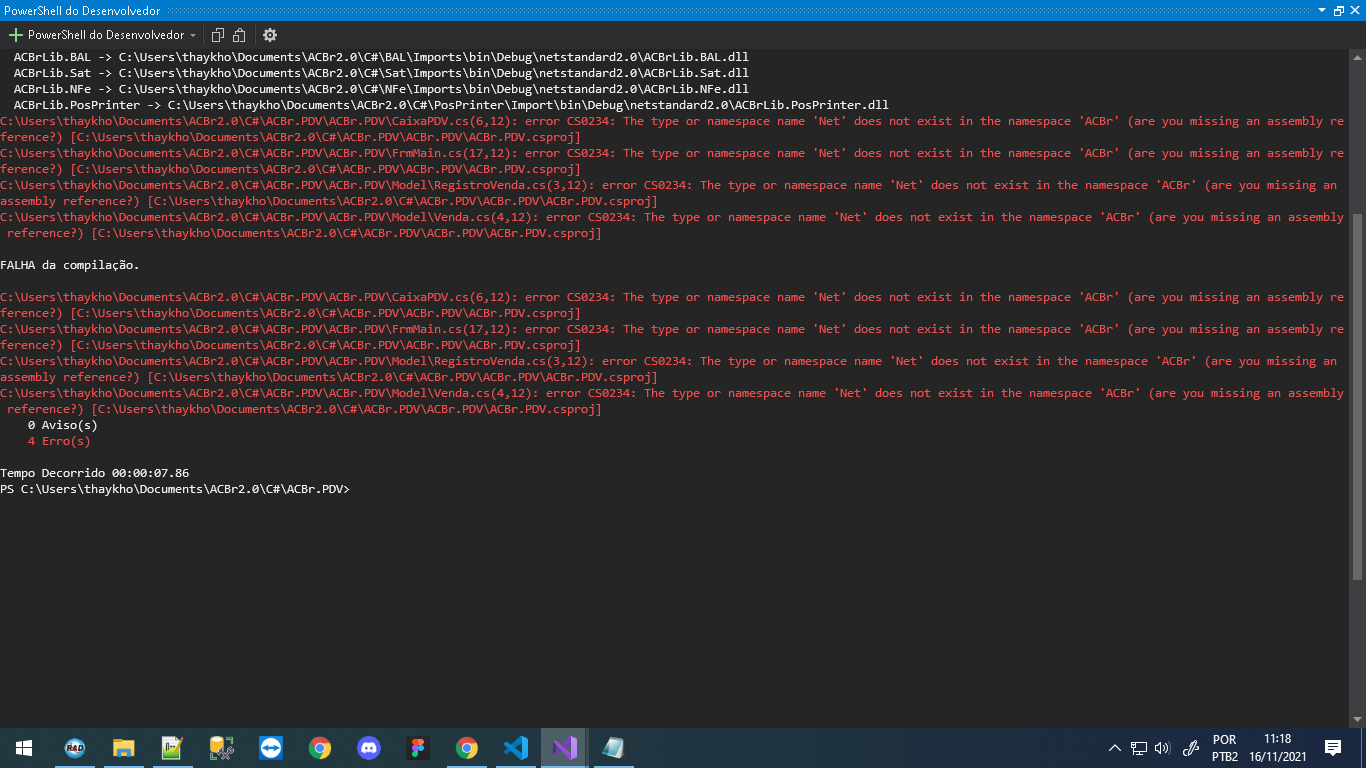
Task: Open volume control tray icon
Action: [1162, 748]
